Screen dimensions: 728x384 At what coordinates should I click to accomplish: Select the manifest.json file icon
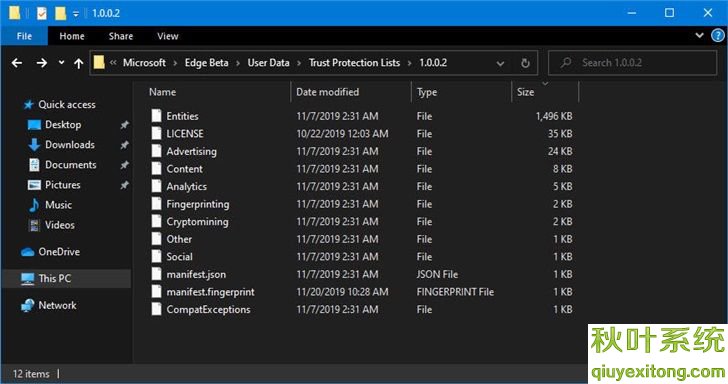click(157, 274)
